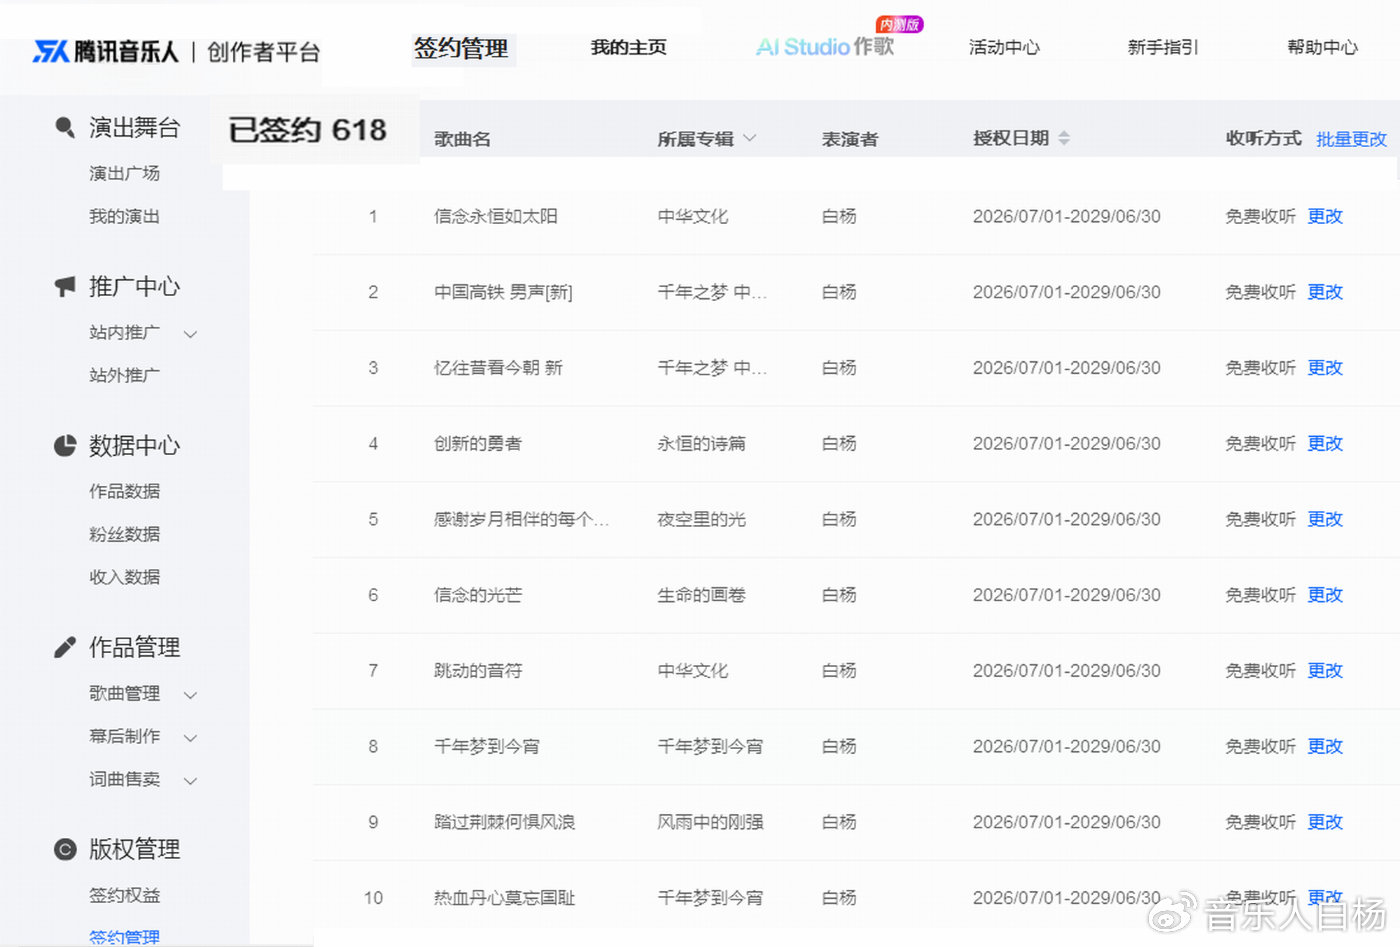The width and height of the screenshot is (1400, 947).
Task: Click the 数据中心 pie chart icon
Action: [x=65, y=445]
